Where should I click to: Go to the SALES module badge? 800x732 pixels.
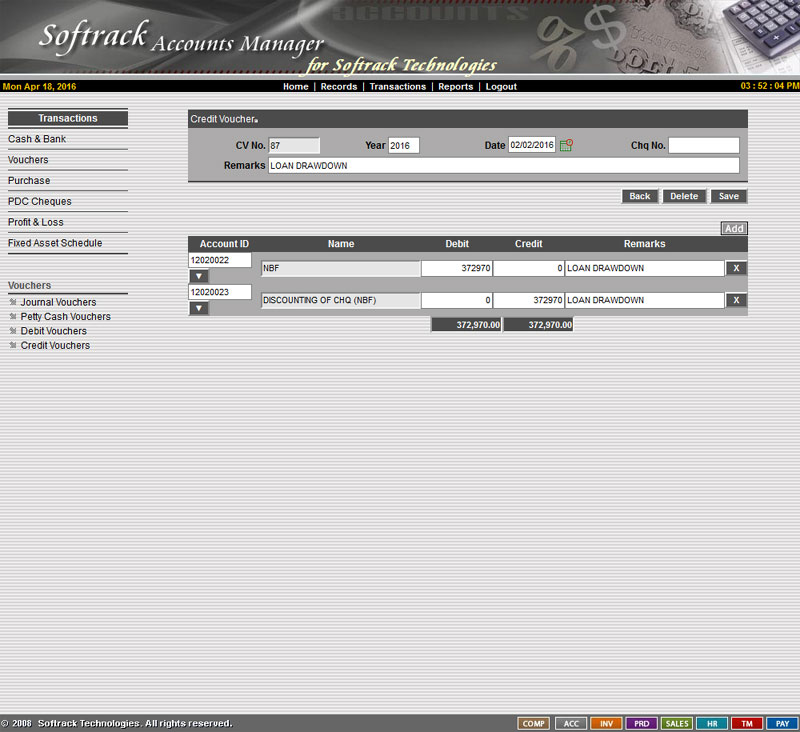677,723
